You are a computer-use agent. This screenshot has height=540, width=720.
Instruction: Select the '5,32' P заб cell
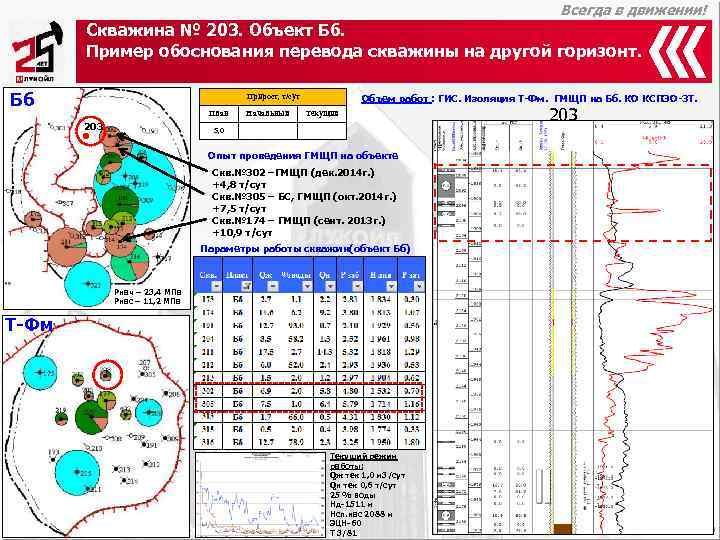click(350, 352)
